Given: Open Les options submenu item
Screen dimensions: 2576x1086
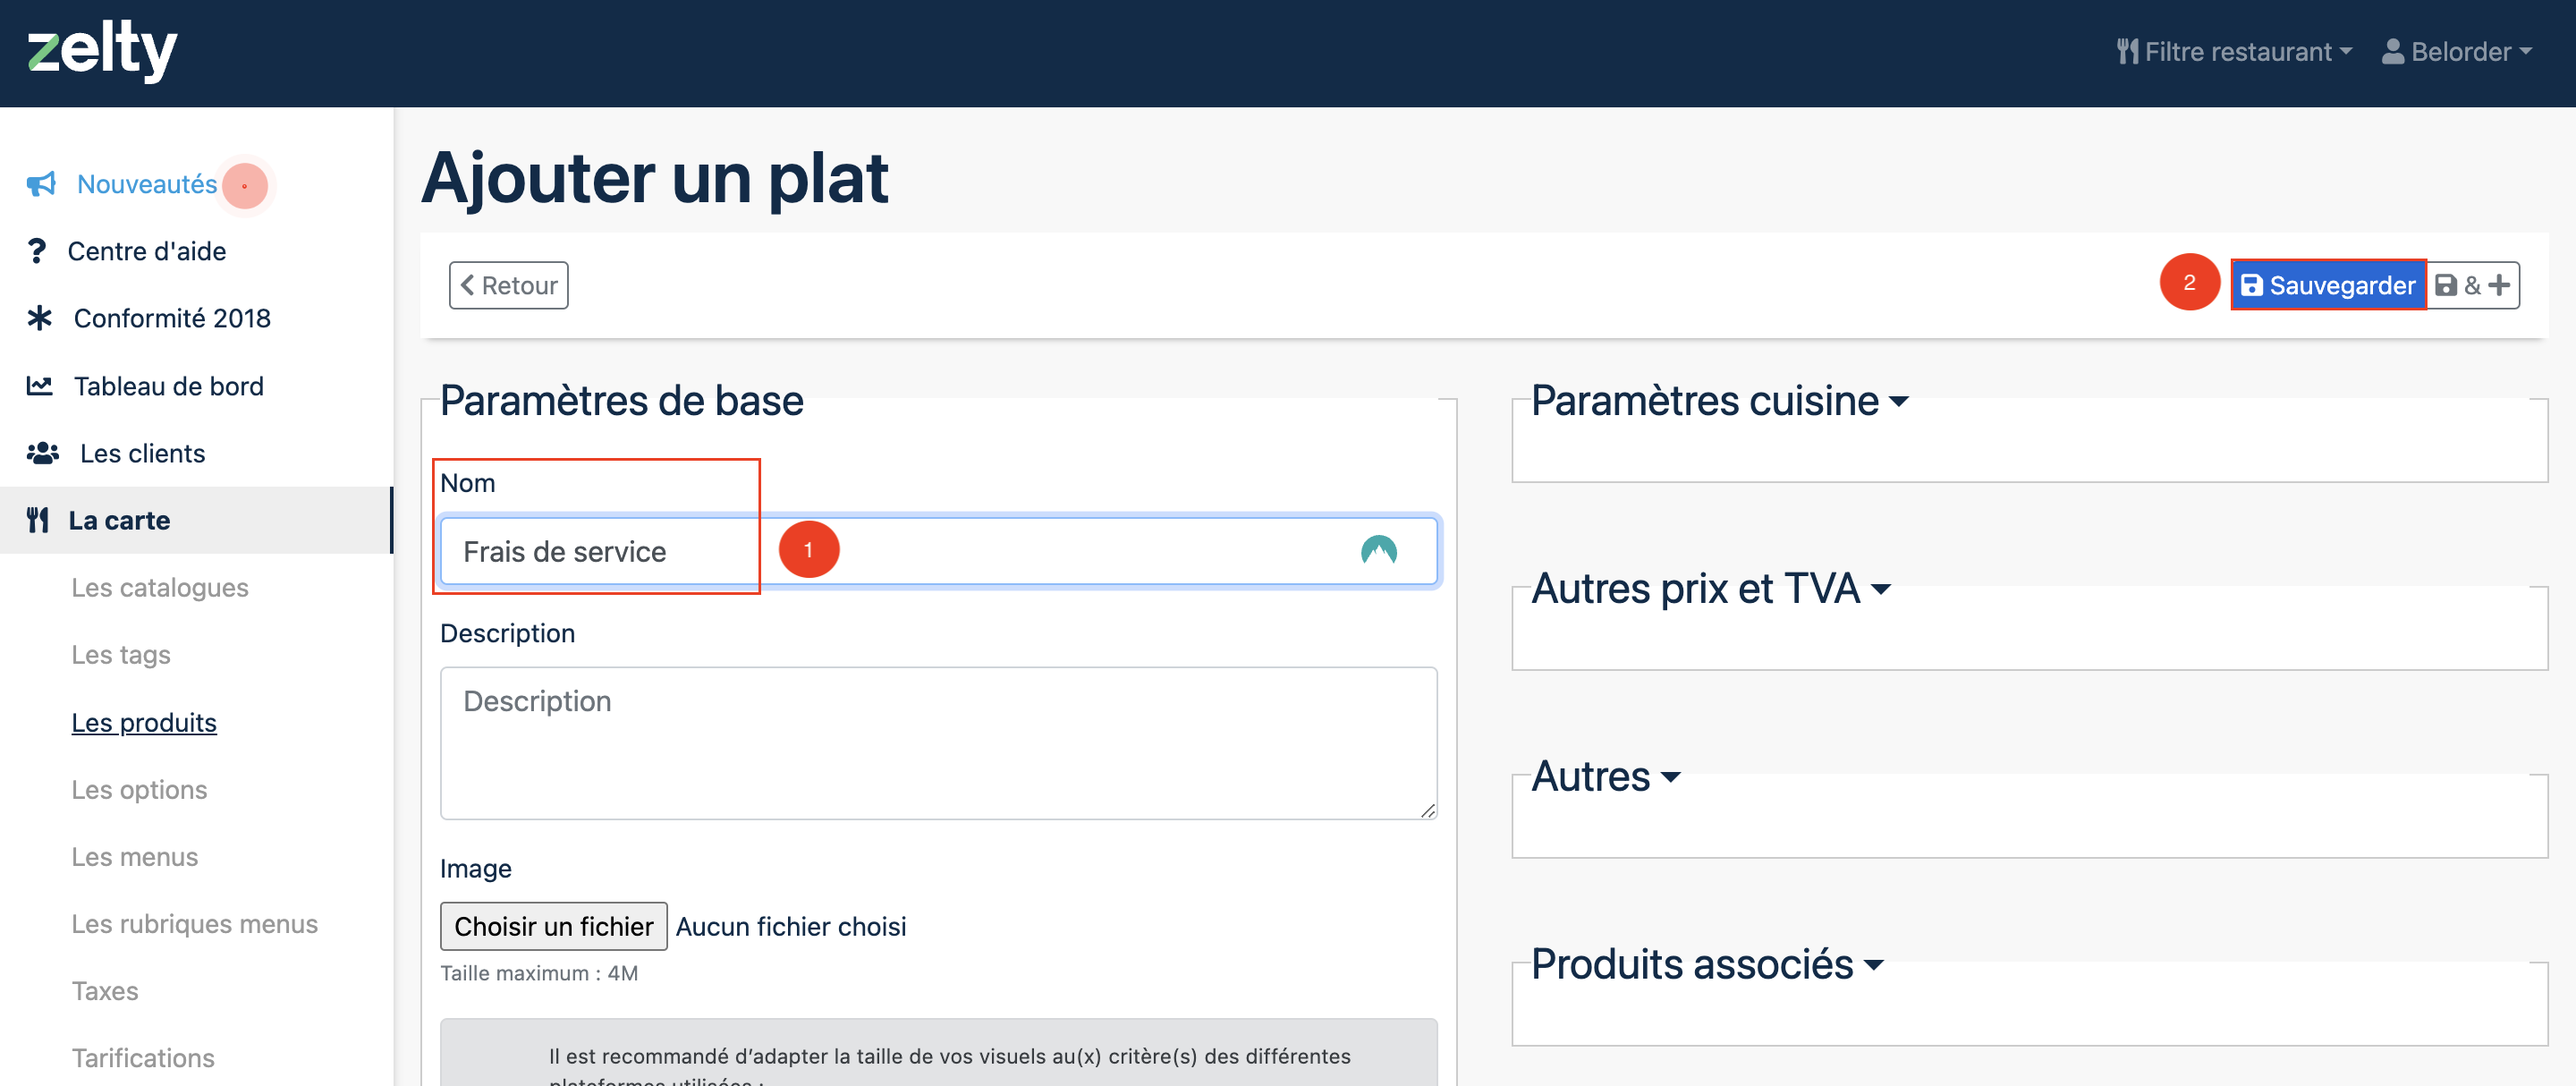Looking at the screenshot, I should (139, 790).
